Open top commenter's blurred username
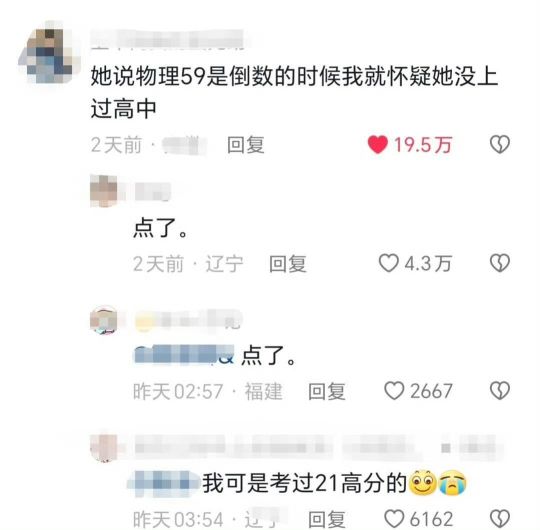 (168, 40)
